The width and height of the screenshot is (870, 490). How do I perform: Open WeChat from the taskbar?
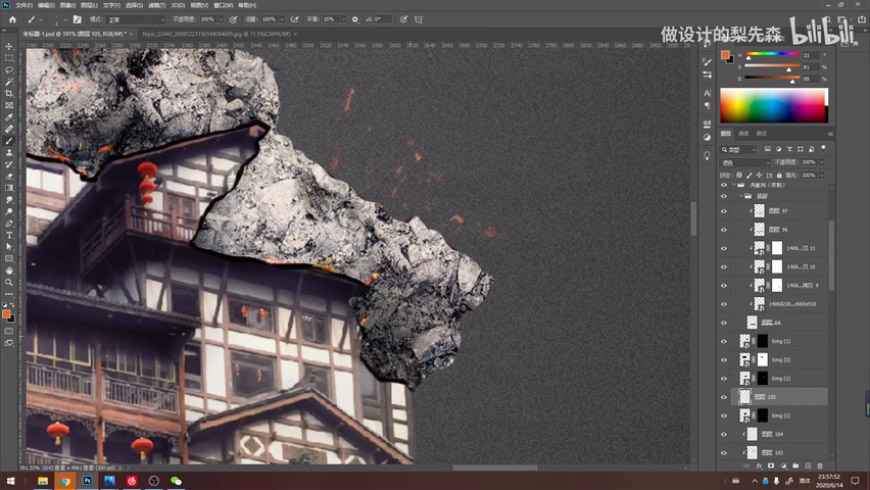pos(176,481)
